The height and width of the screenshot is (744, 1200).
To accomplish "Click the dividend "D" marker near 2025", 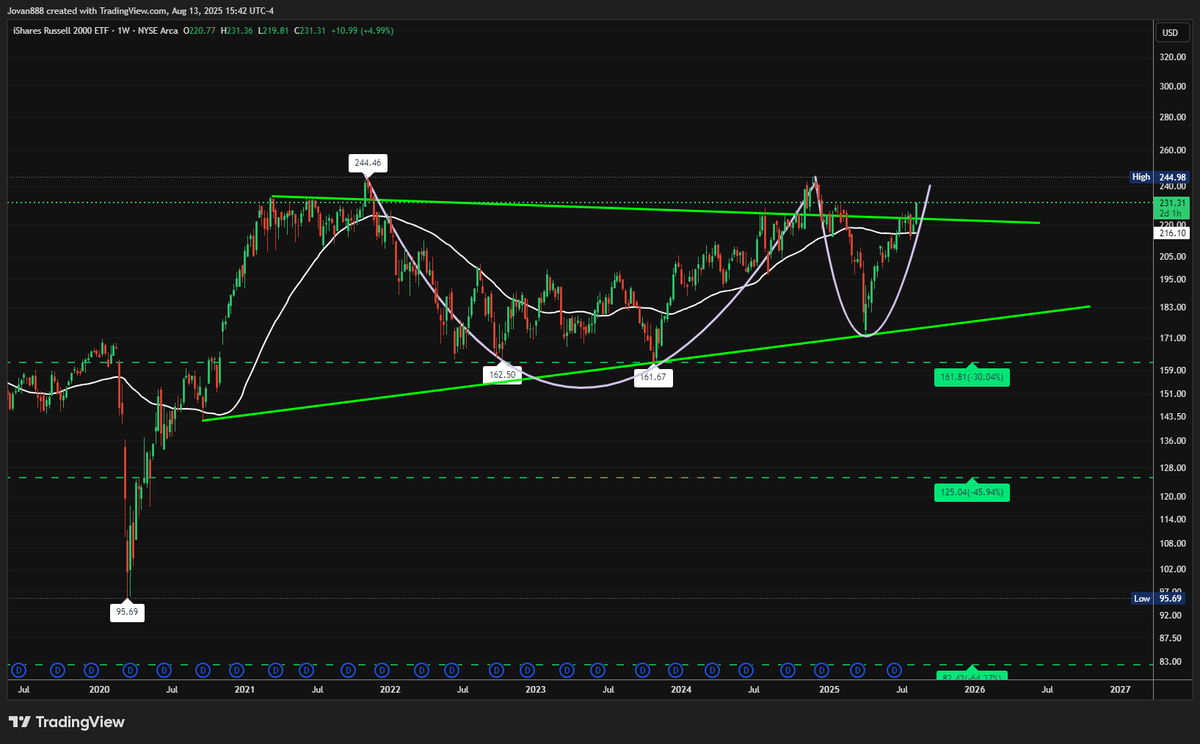I will [822, 670].
